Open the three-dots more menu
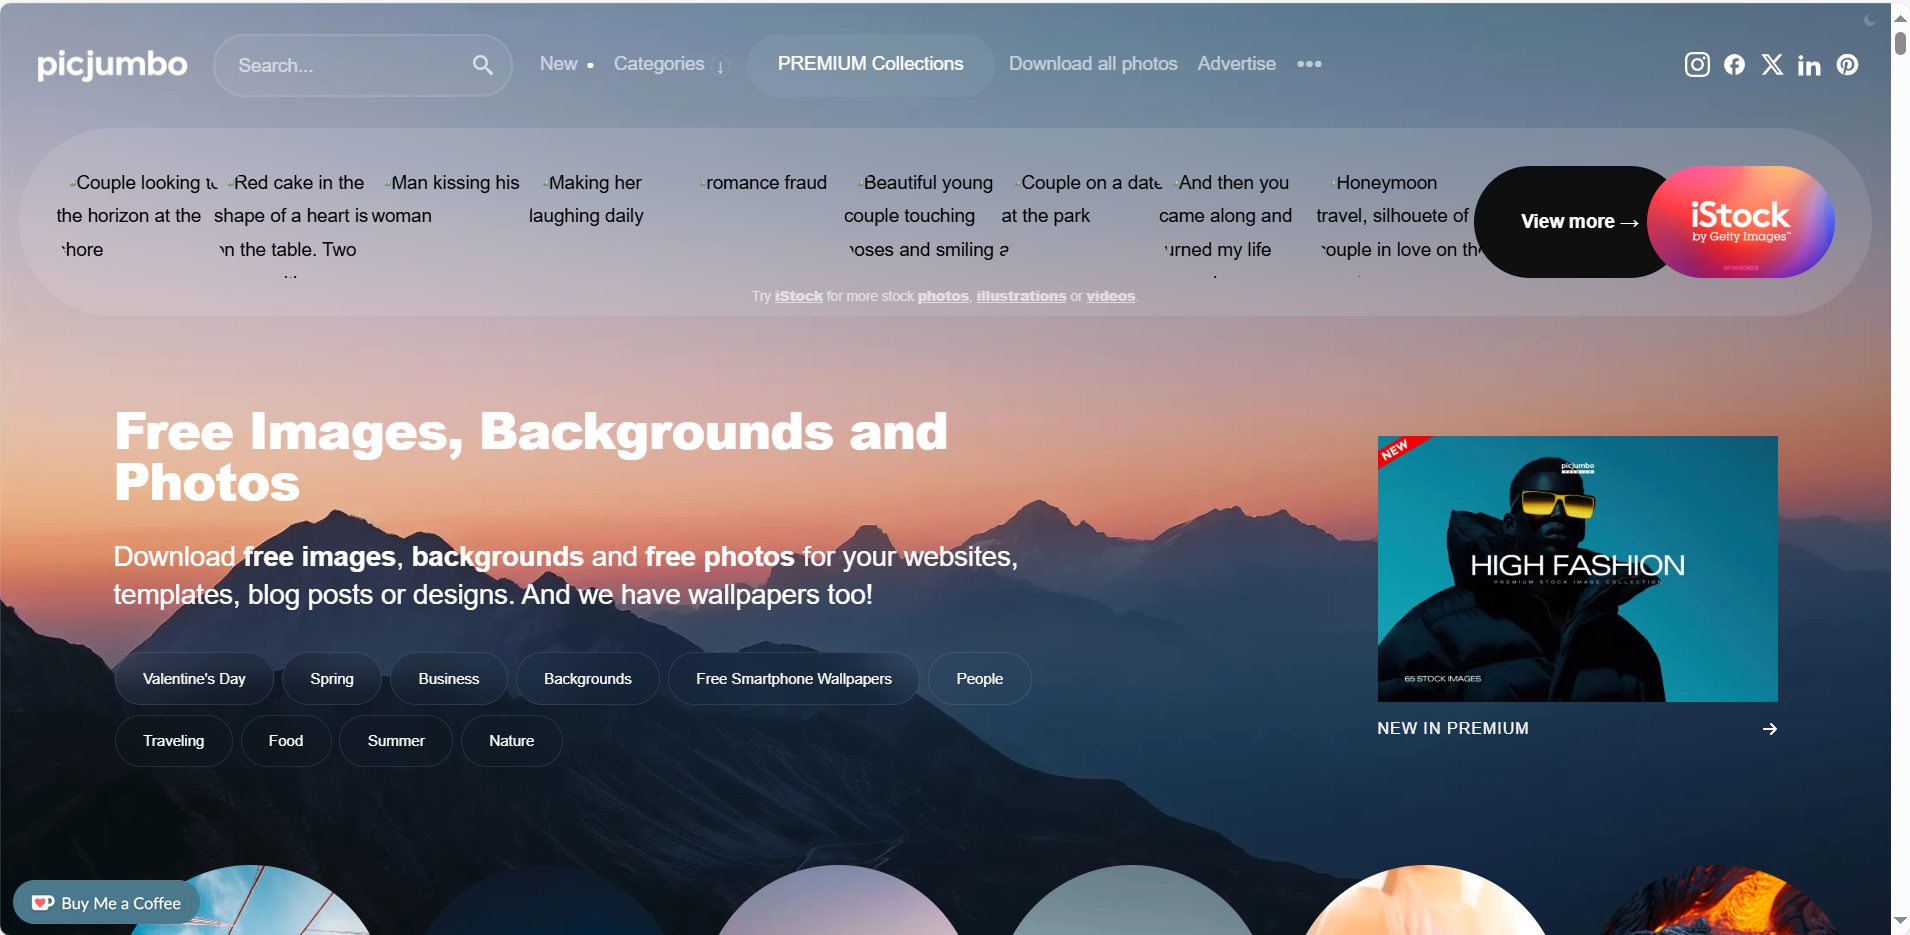Image resolution: width=1910 pixels, height=935 pixels. tap(1309, 64)
